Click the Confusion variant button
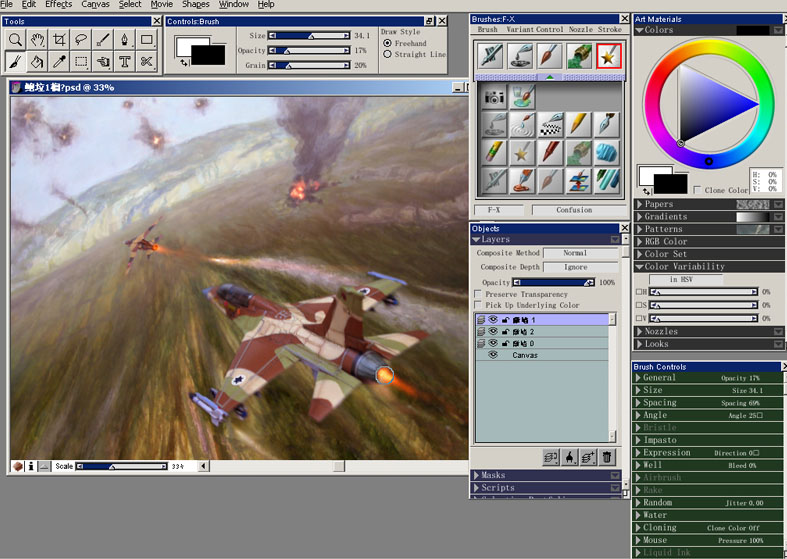The width and height of the screenshot is (787, 559). click(x=579, y=210)
